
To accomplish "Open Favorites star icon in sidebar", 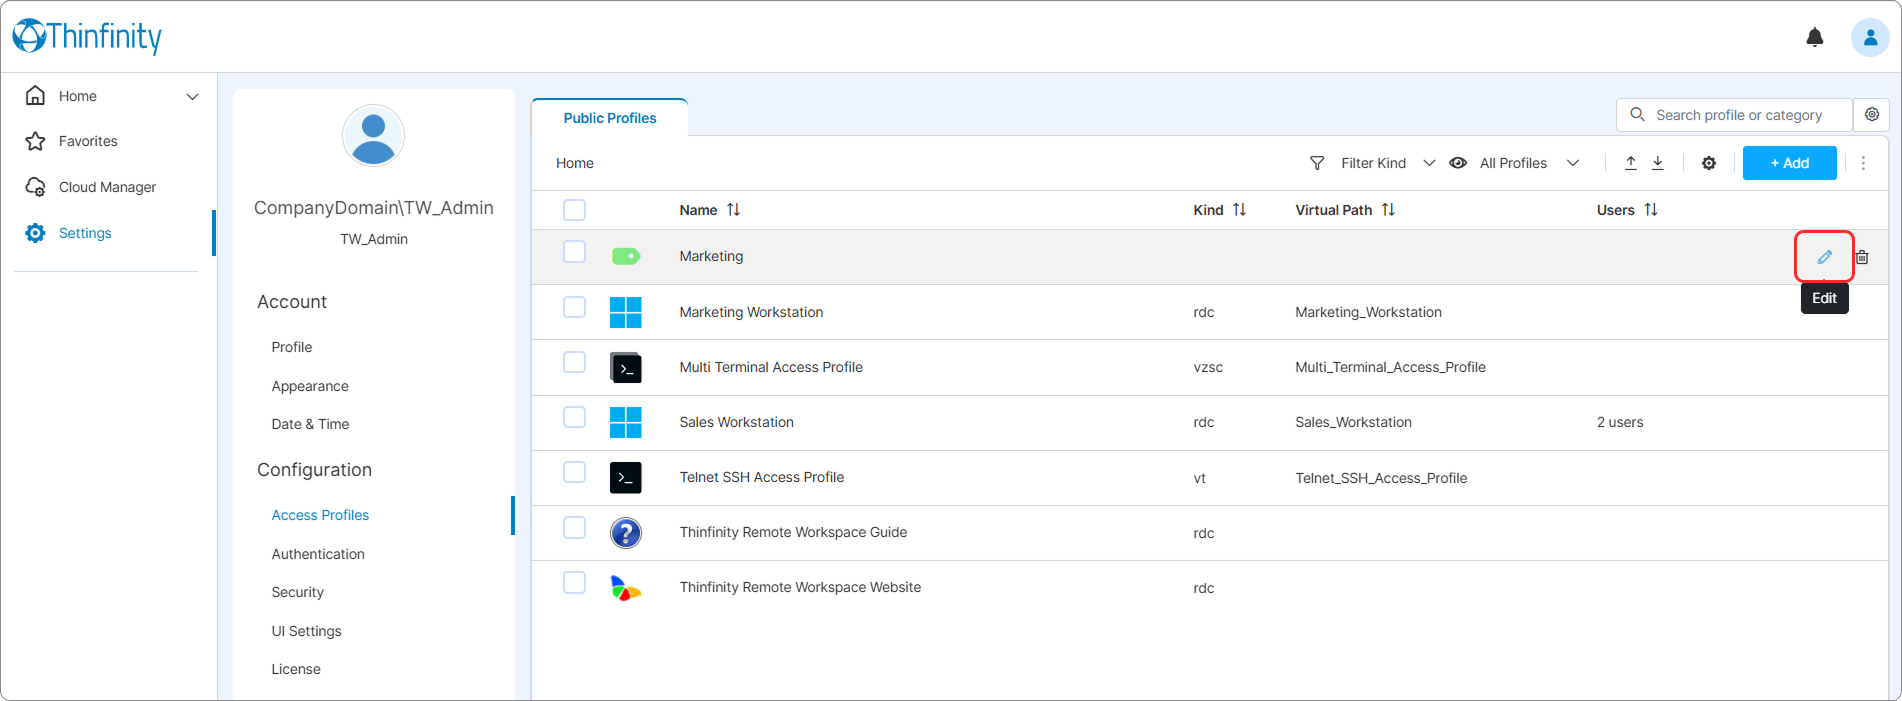I will coord(35,141).
